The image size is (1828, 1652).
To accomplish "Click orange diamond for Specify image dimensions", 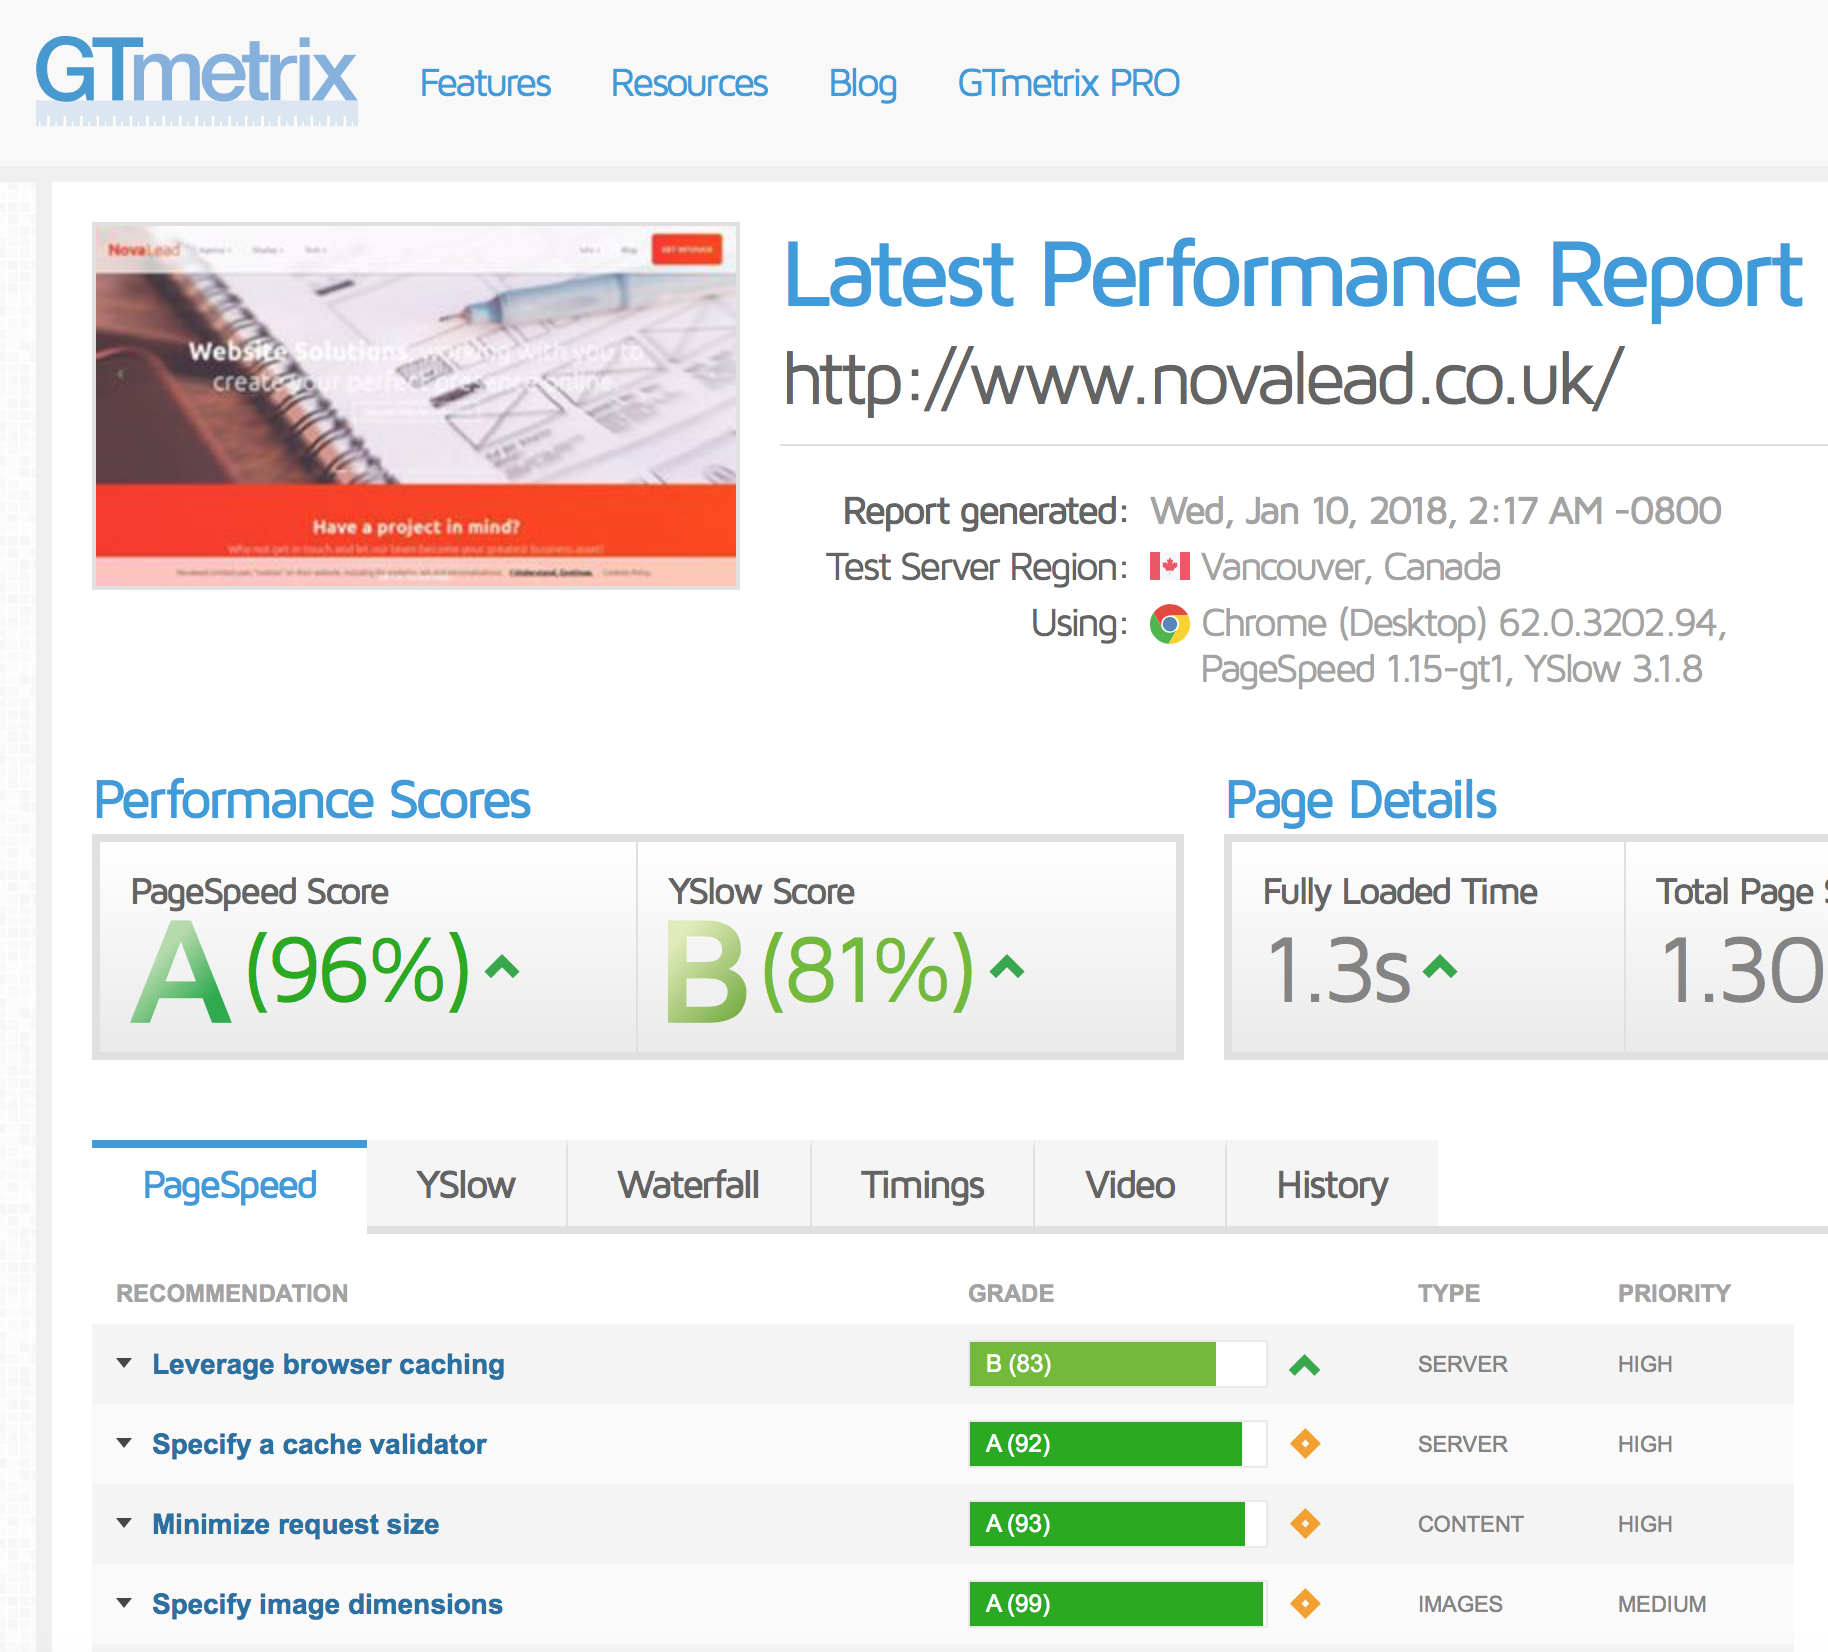I will (1305, 1604).
